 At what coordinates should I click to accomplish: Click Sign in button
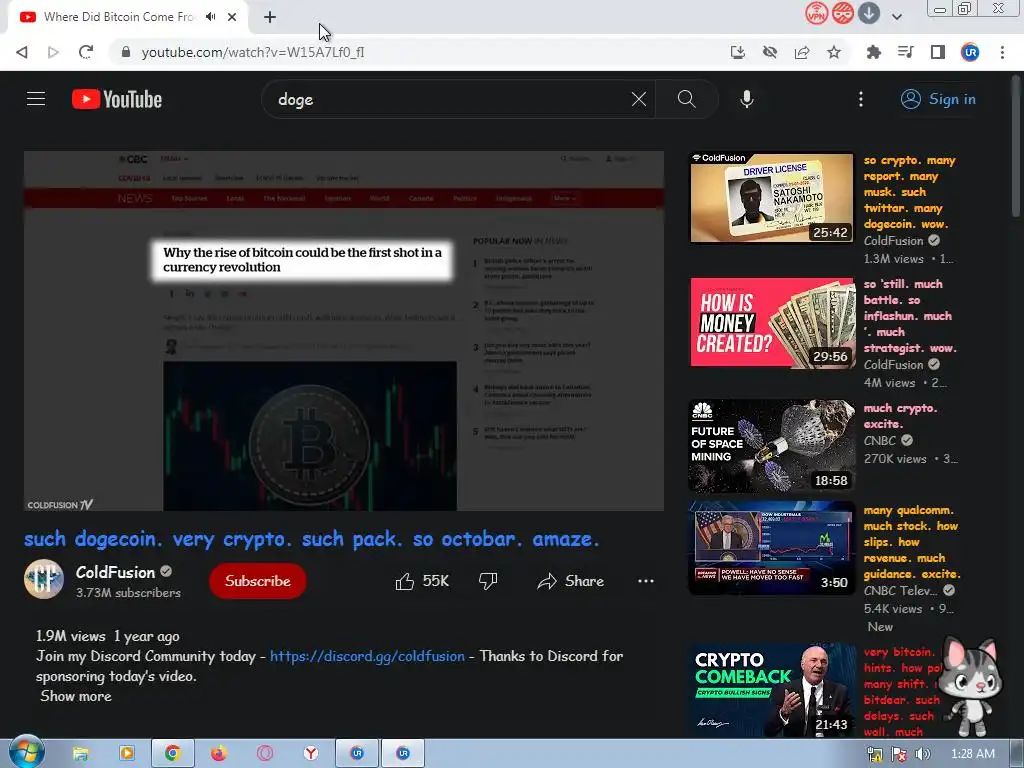(x=938, y=99)
